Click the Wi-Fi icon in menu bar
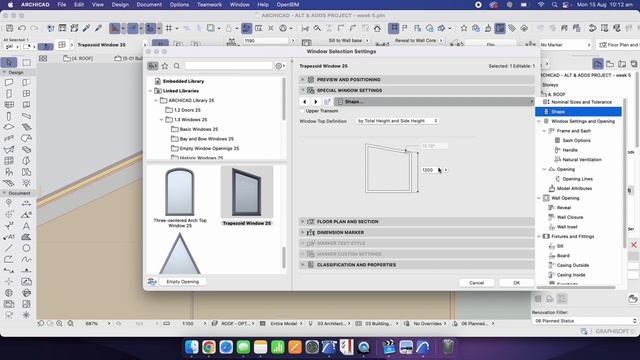Screen dimensions: 640x360 tap(541, 4)
